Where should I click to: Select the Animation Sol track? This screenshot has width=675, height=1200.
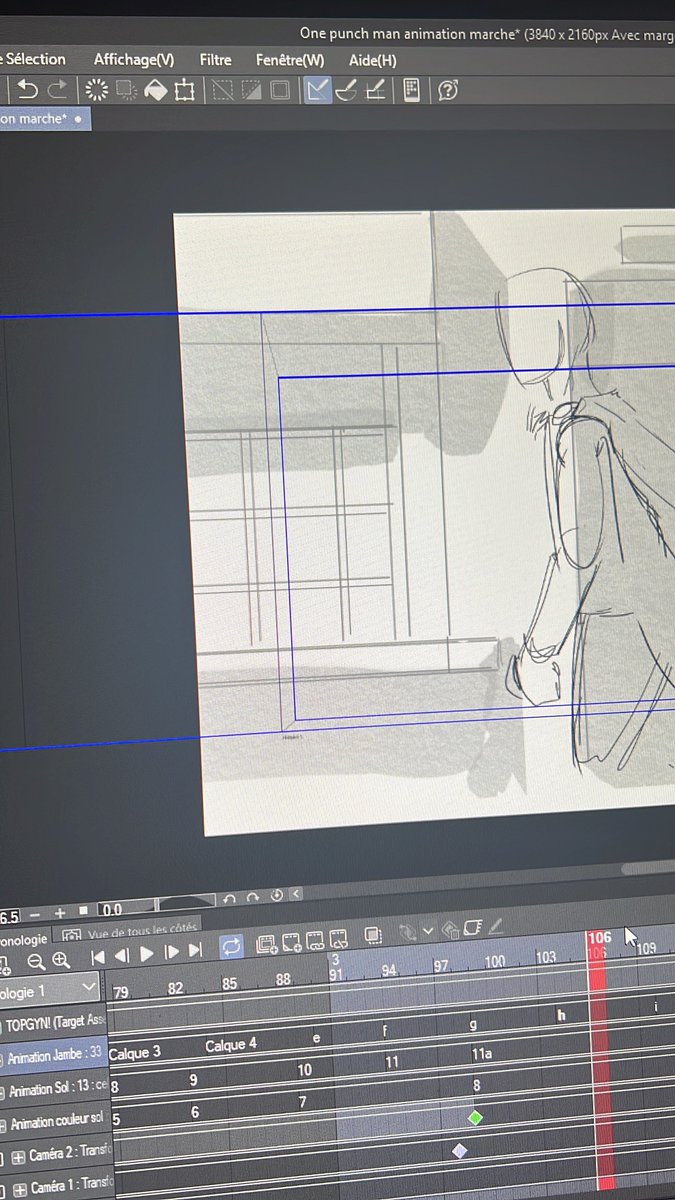(54, 1090)
